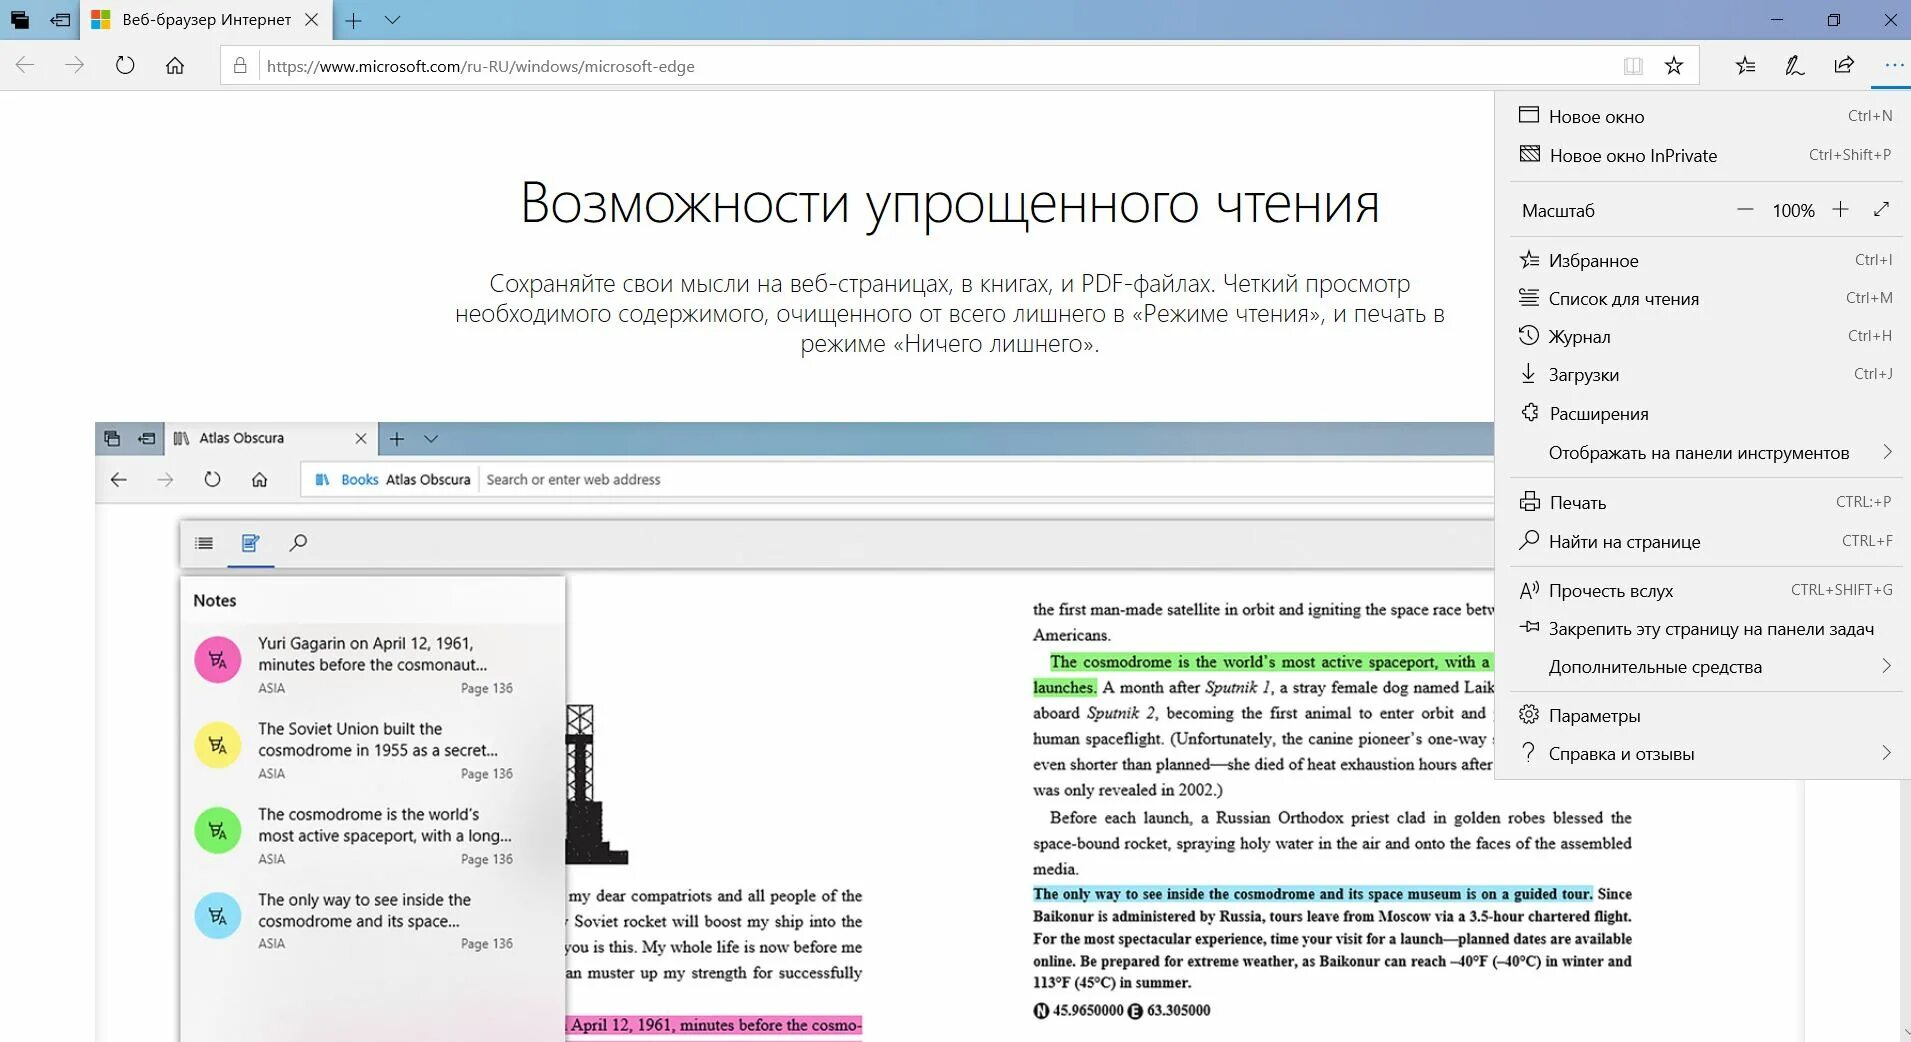Click the set tabs aside arrow icon
Image resolution: width=1911 pixels, height=1042 pixels.
pyautogui.click(x=60, y=20)
